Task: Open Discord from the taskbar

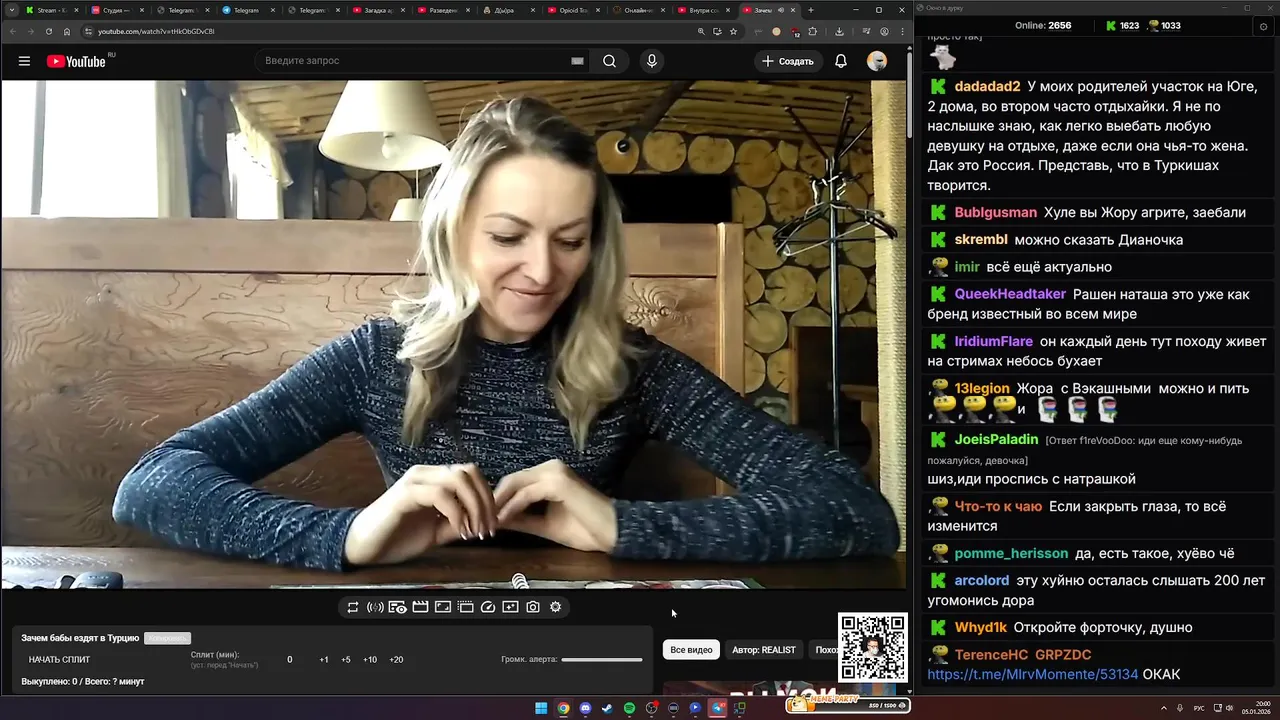Action: (585, 708)
